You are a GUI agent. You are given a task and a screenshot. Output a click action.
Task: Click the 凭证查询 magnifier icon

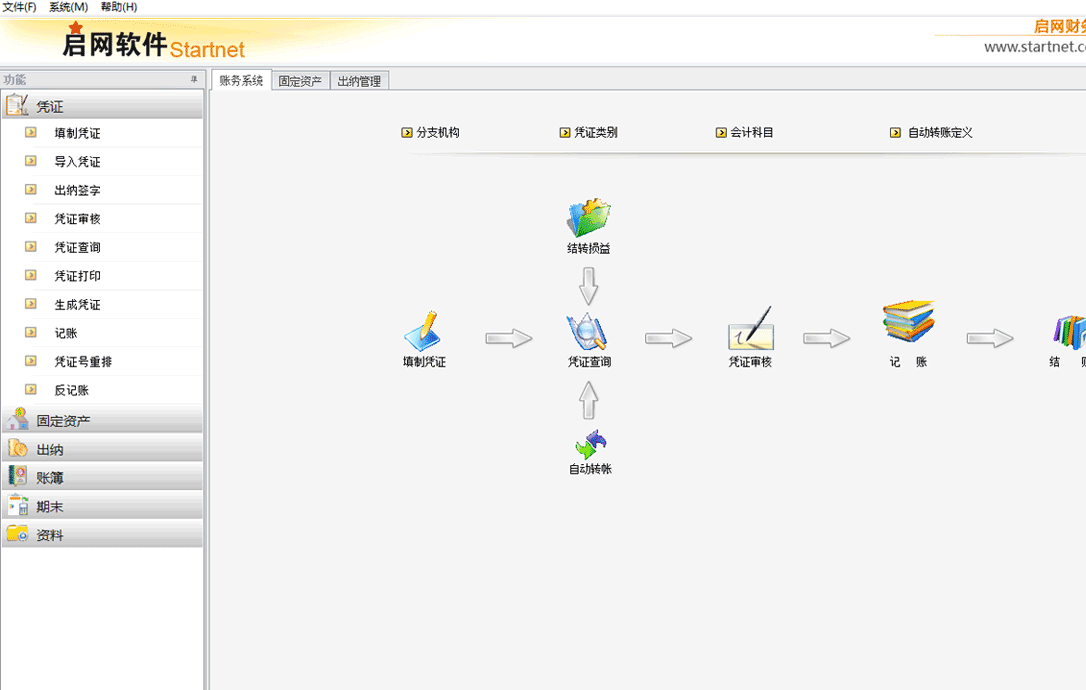pyautogui.click(x=588, y=331)
